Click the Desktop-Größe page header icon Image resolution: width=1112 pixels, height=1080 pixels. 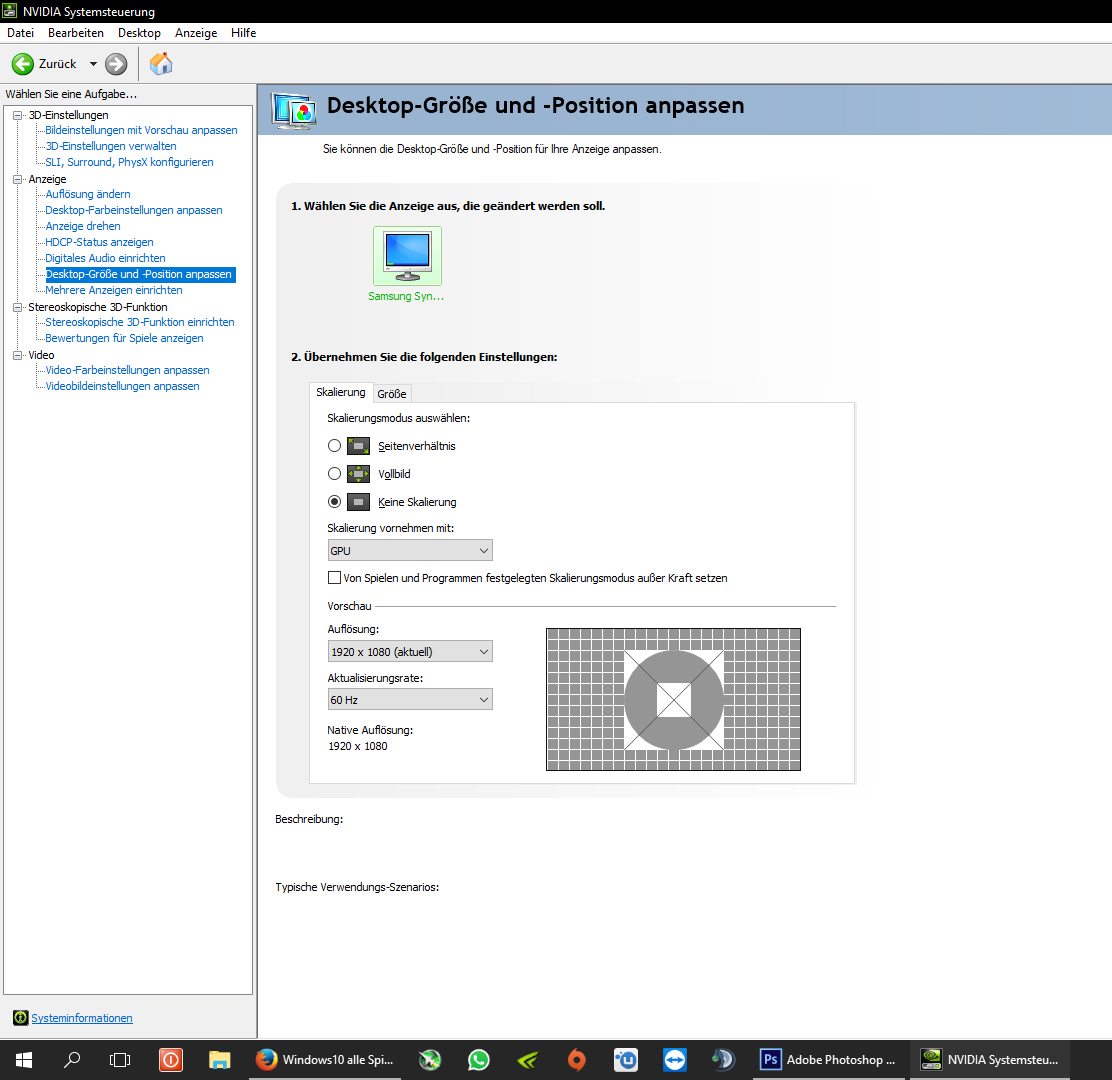click(x=294, y=110)
